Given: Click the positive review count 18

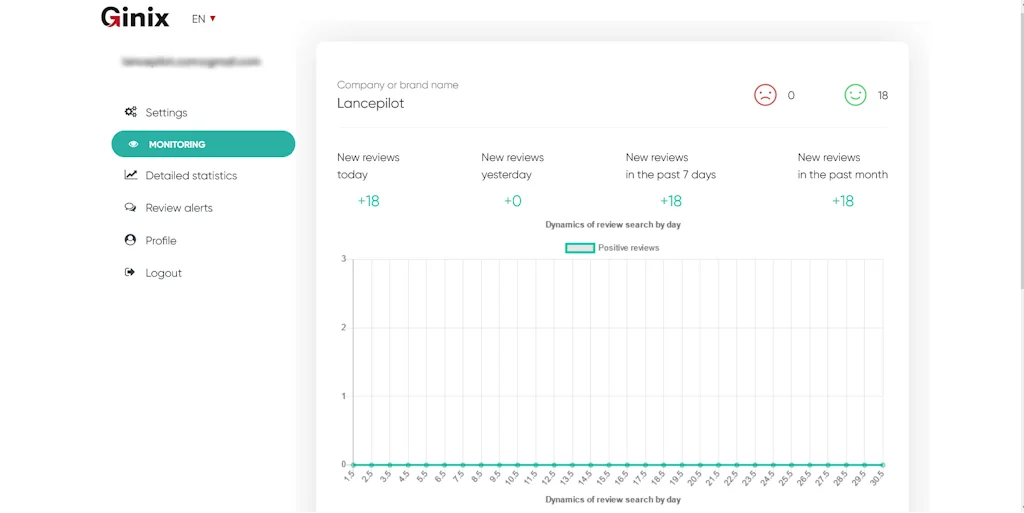Looking at the screenshot, I should (x=883, y=95).
